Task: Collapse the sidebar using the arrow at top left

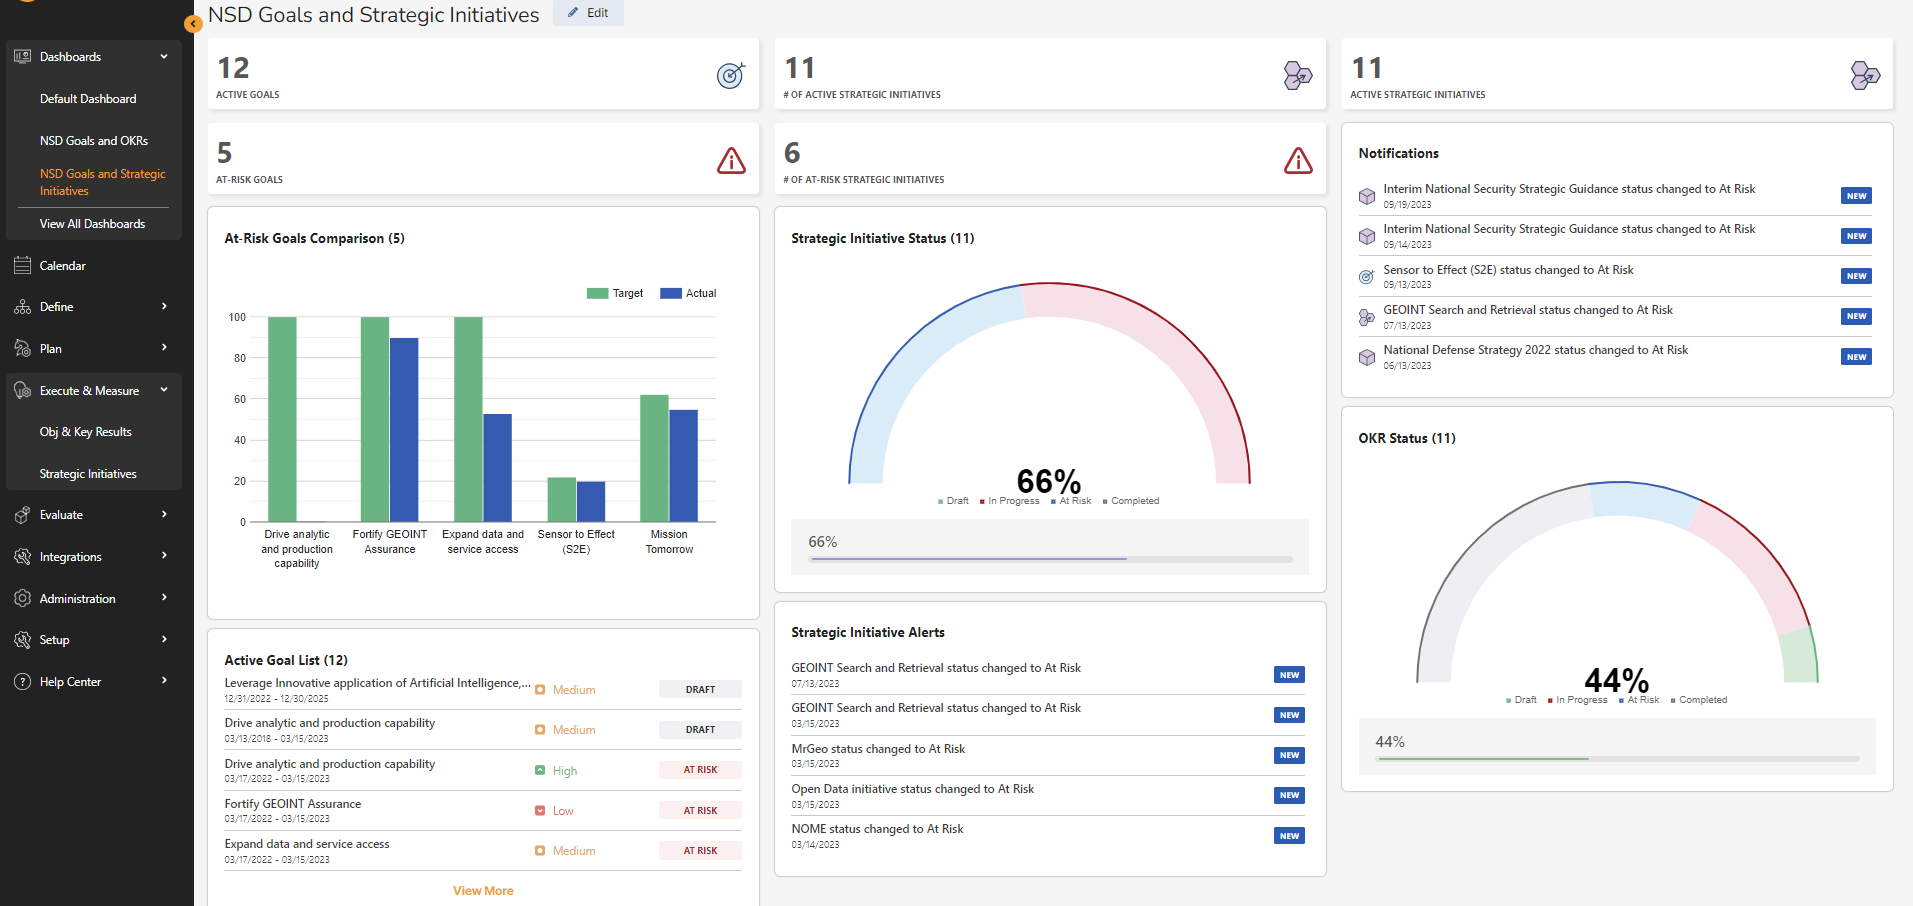Action: [192, 23]
